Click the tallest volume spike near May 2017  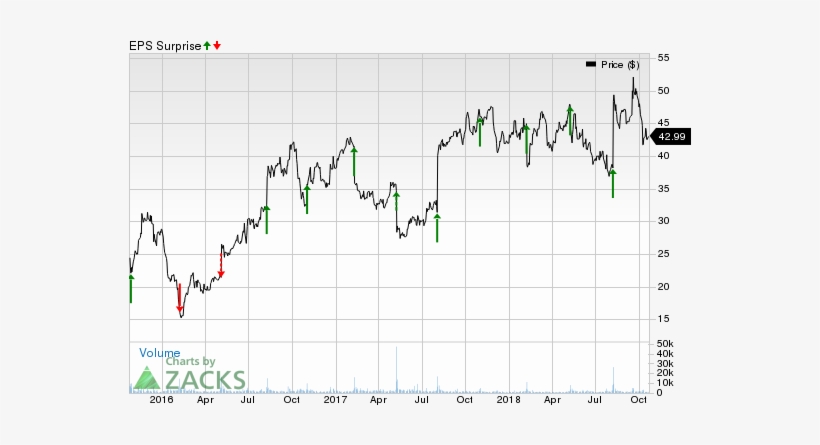[x=396, y=369]
